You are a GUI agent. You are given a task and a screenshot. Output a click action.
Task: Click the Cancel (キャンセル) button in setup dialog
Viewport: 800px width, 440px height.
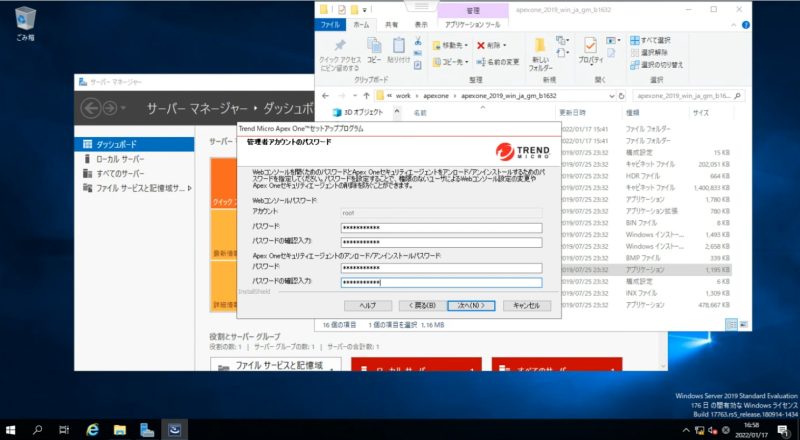pos(527,305)
